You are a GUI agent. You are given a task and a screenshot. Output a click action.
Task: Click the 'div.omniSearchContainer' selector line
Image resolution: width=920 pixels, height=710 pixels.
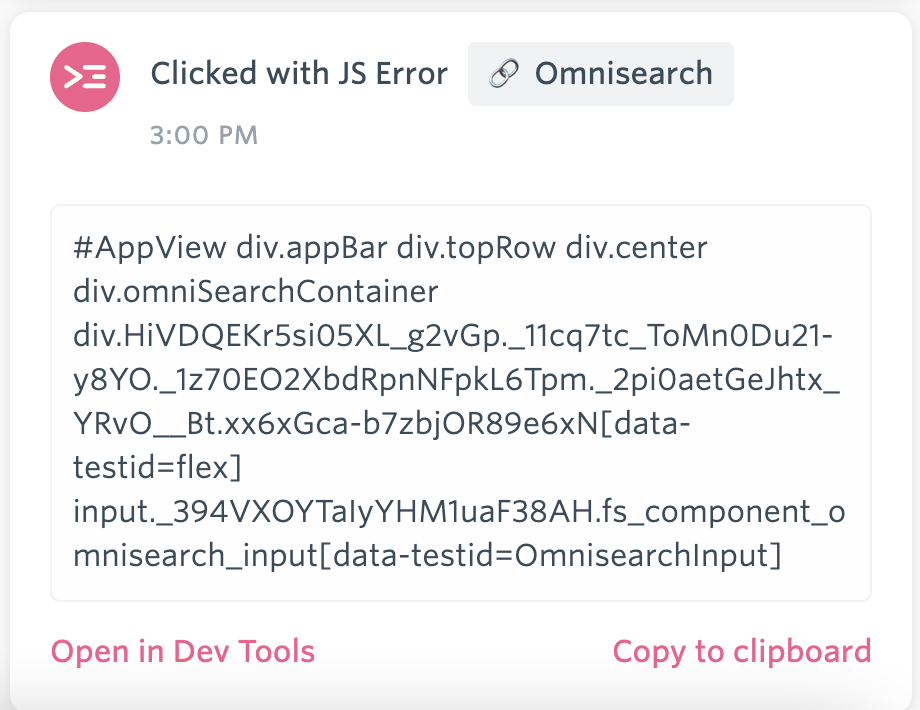[256, 292]
